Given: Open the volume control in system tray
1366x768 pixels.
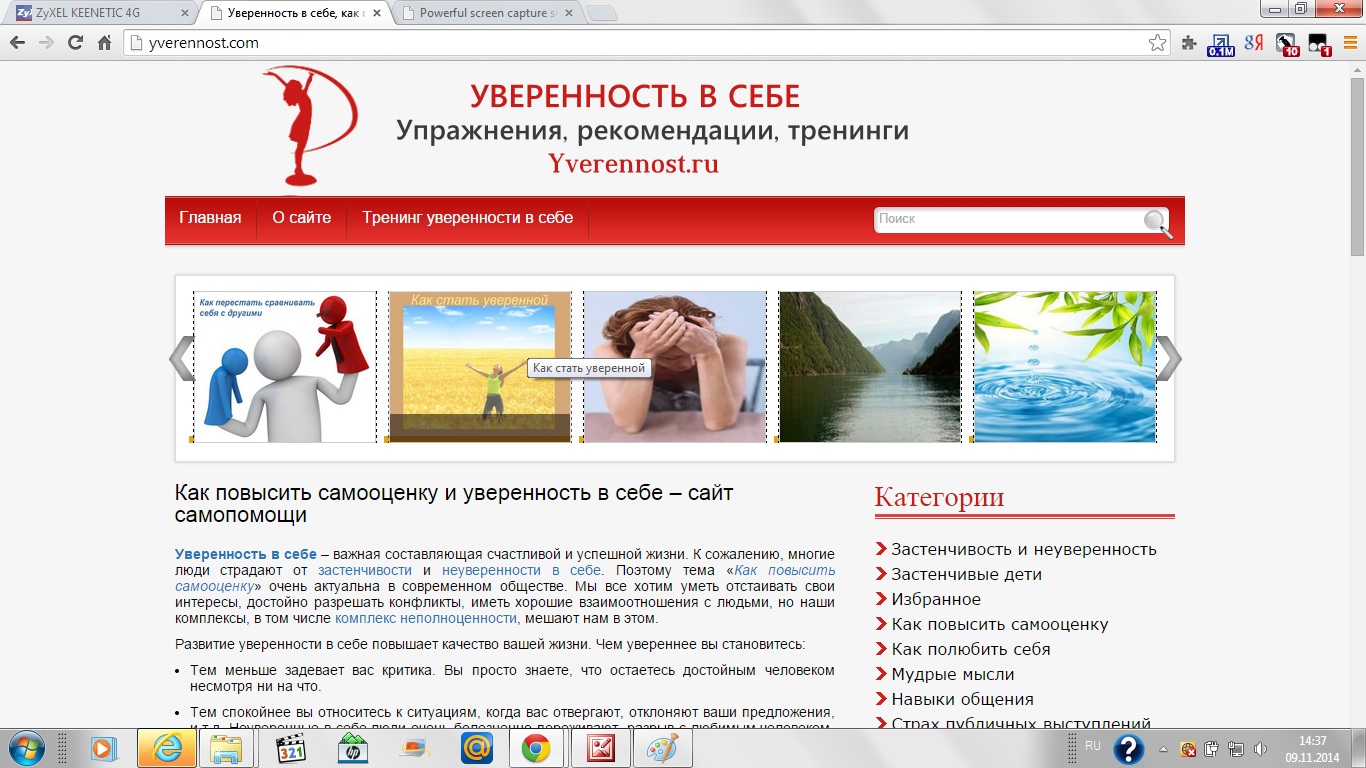Looking at the screenshot, I should click(1261, 749).
